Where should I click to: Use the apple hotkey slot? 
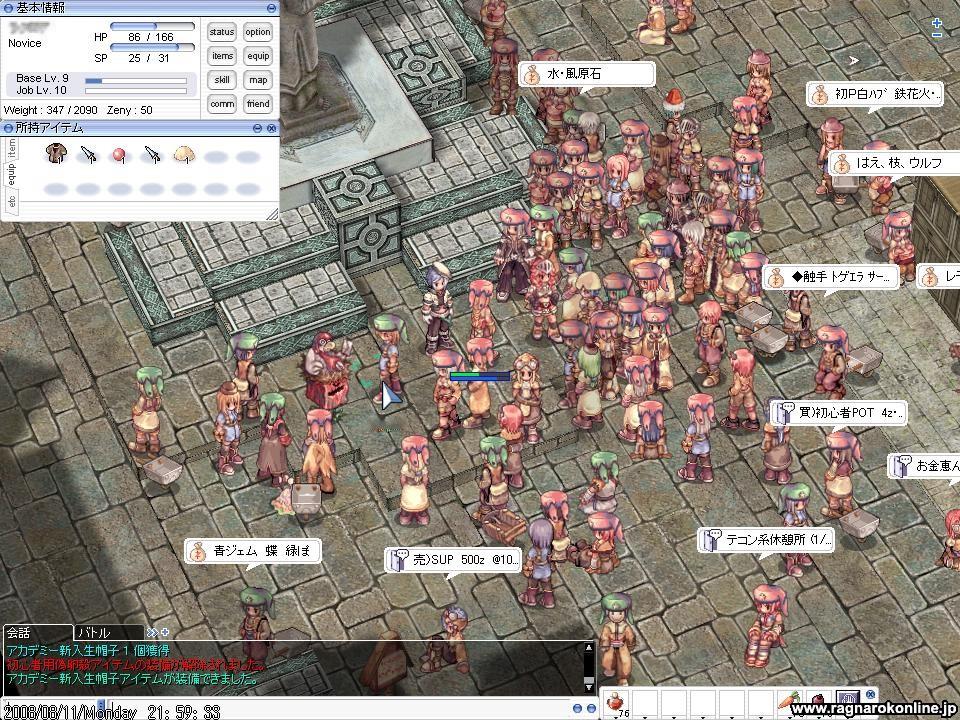(x=819, y=702)
